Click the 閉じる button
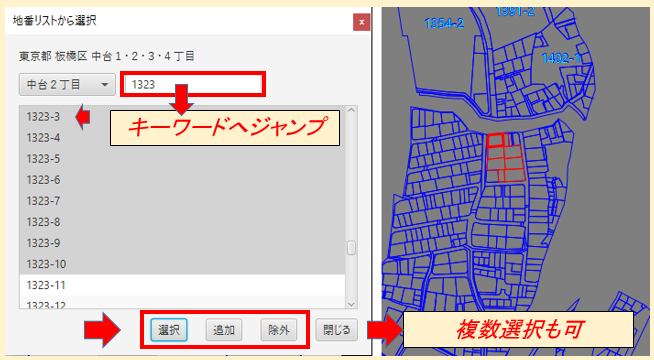 [x=337, y=330]
